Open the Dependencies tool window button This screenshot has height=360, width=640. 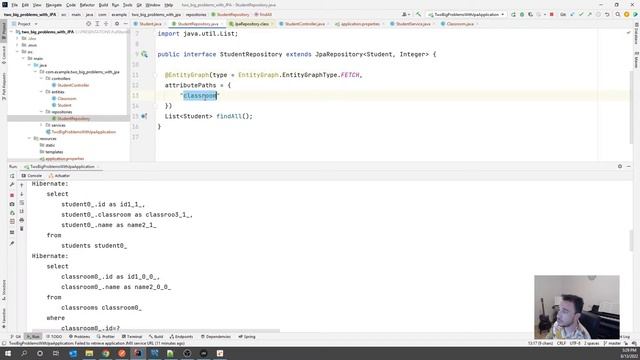click(x=216, y=337)
